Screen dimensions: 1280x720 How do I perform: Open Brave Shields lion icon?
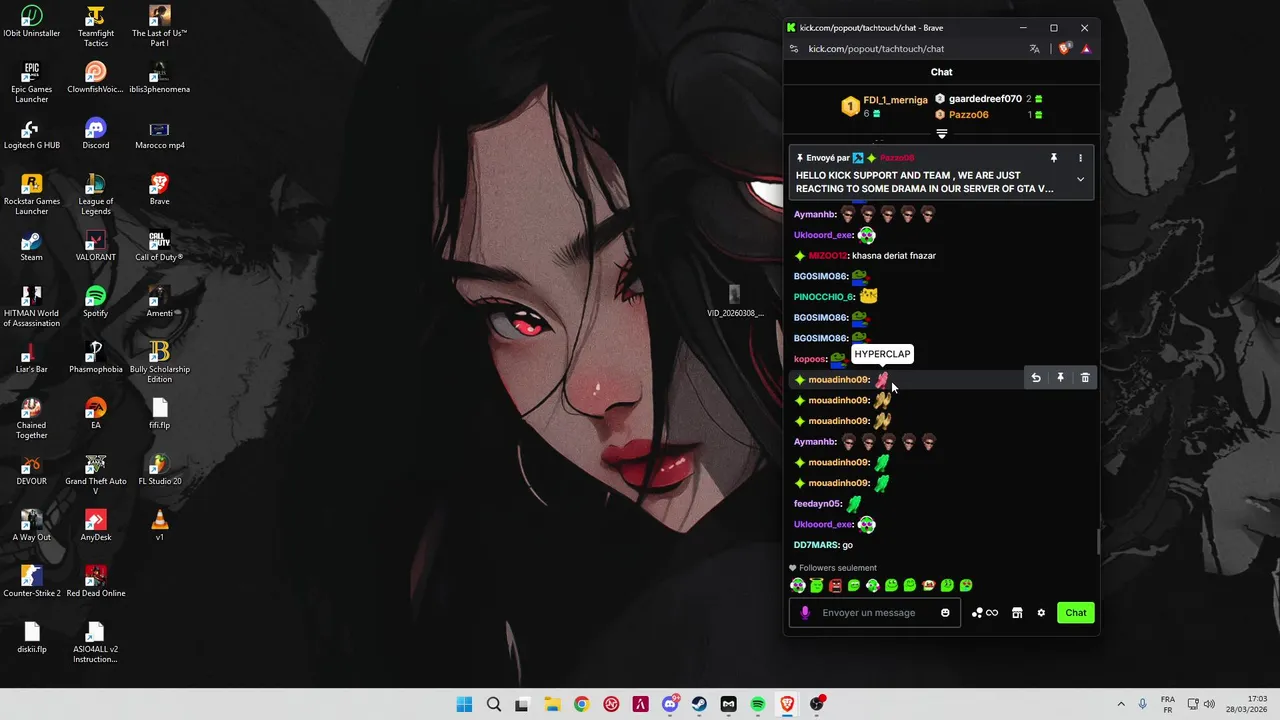[x=1065, y=49]
